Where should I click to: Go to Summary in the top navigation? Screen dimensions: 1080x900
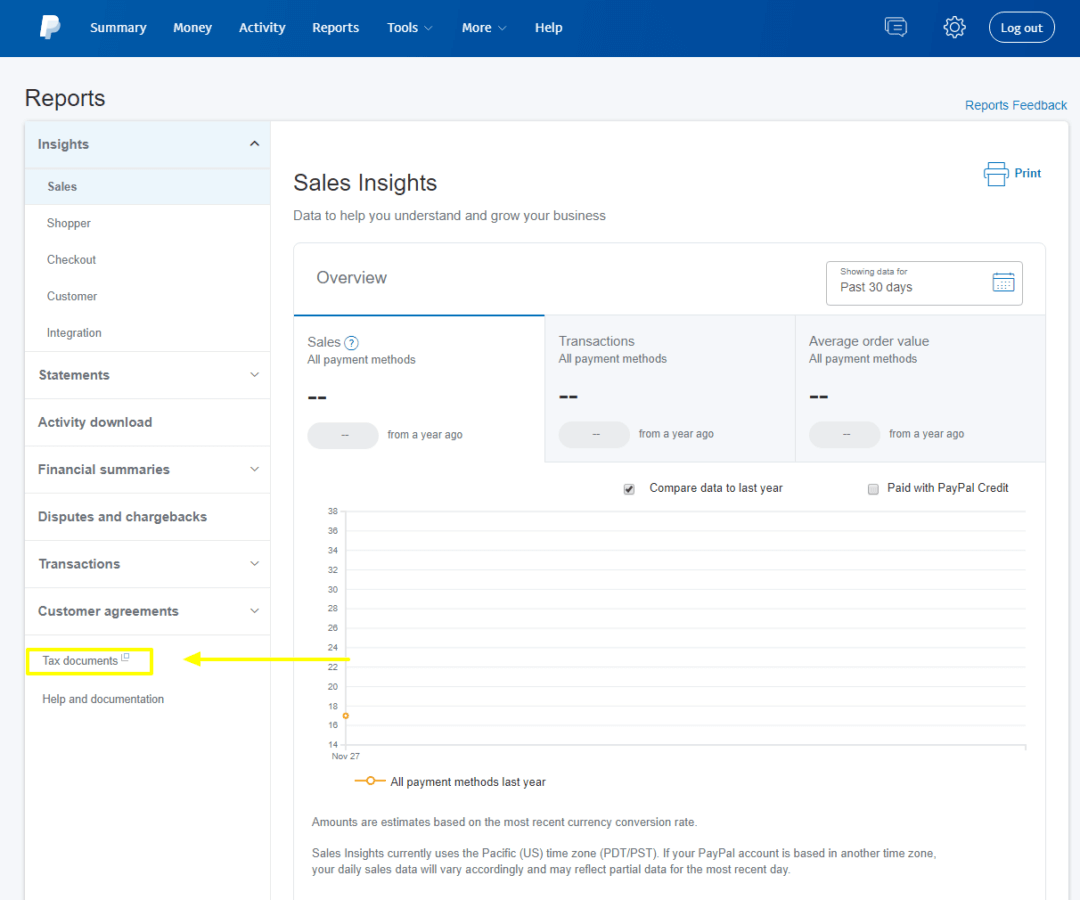click(x=118, y=28)
